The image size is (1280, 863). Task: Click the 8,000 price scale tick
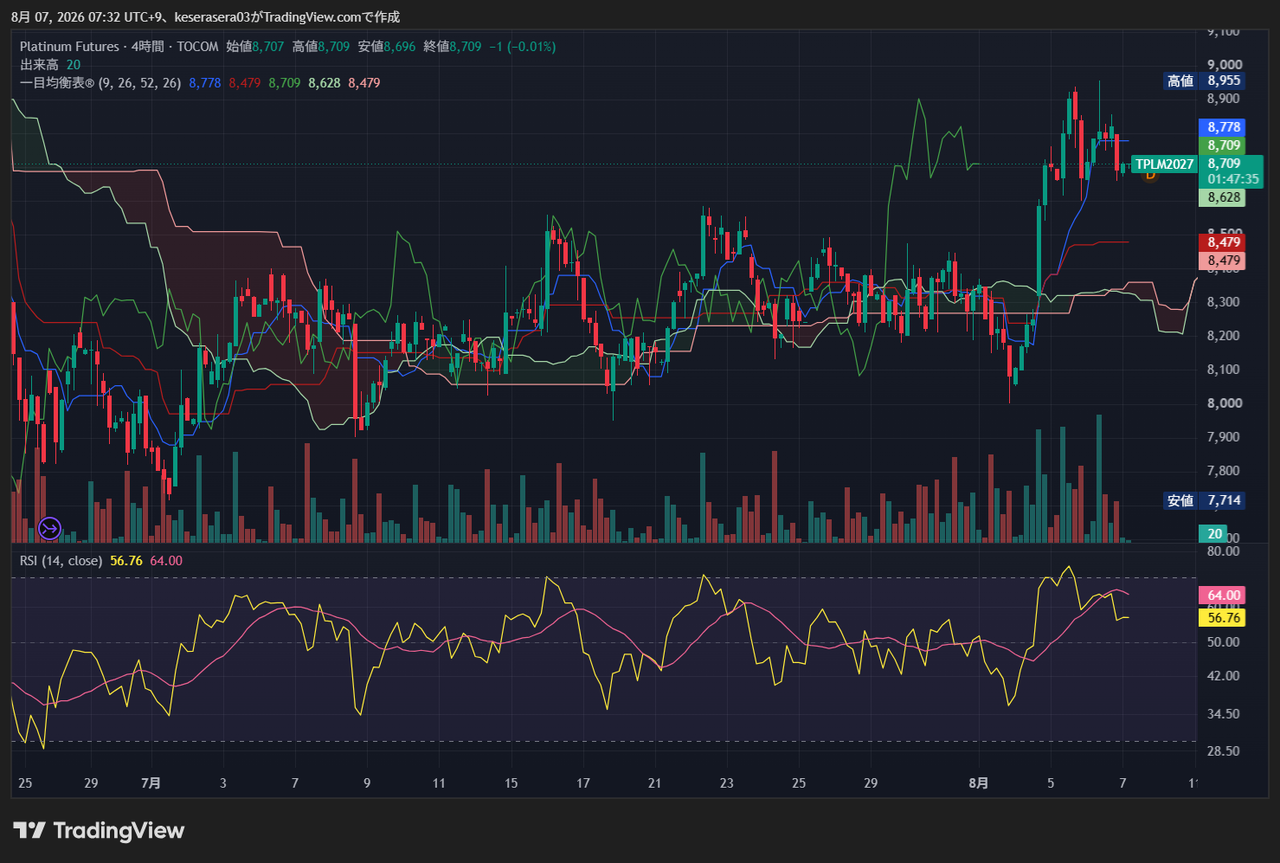pyautogui.click(x=1224, y=403)
